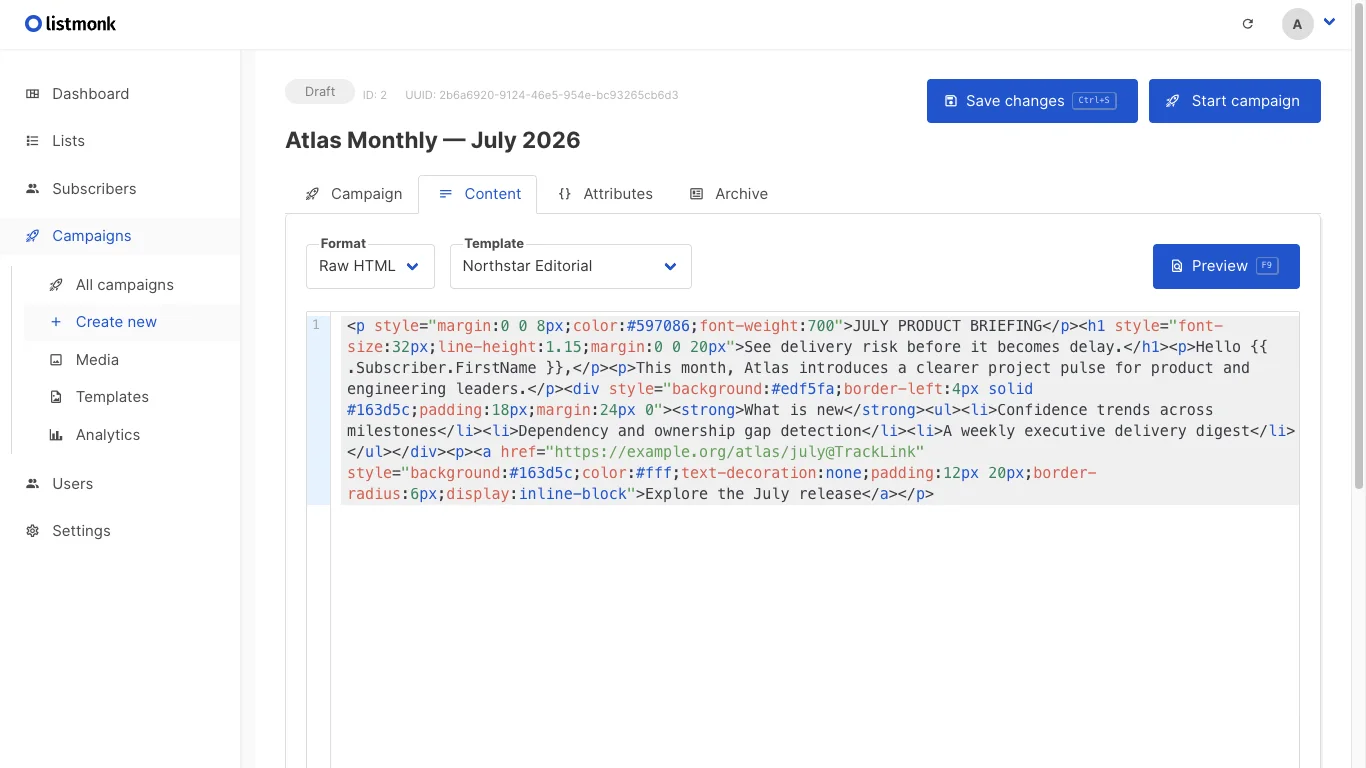Screen dimensions: 1366x768
Task: Click the Media image icon
Action: (56, 360)
